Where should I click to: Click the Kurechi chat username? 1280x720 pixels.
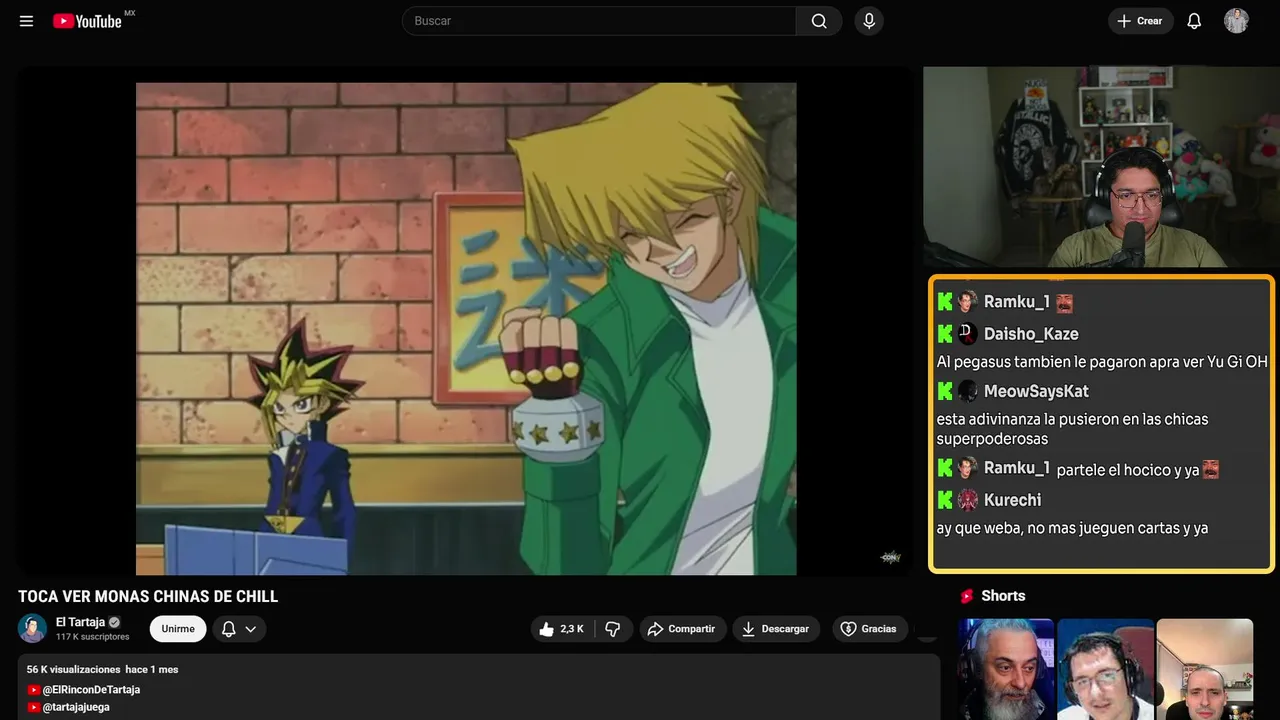[x=1012, y=500]
